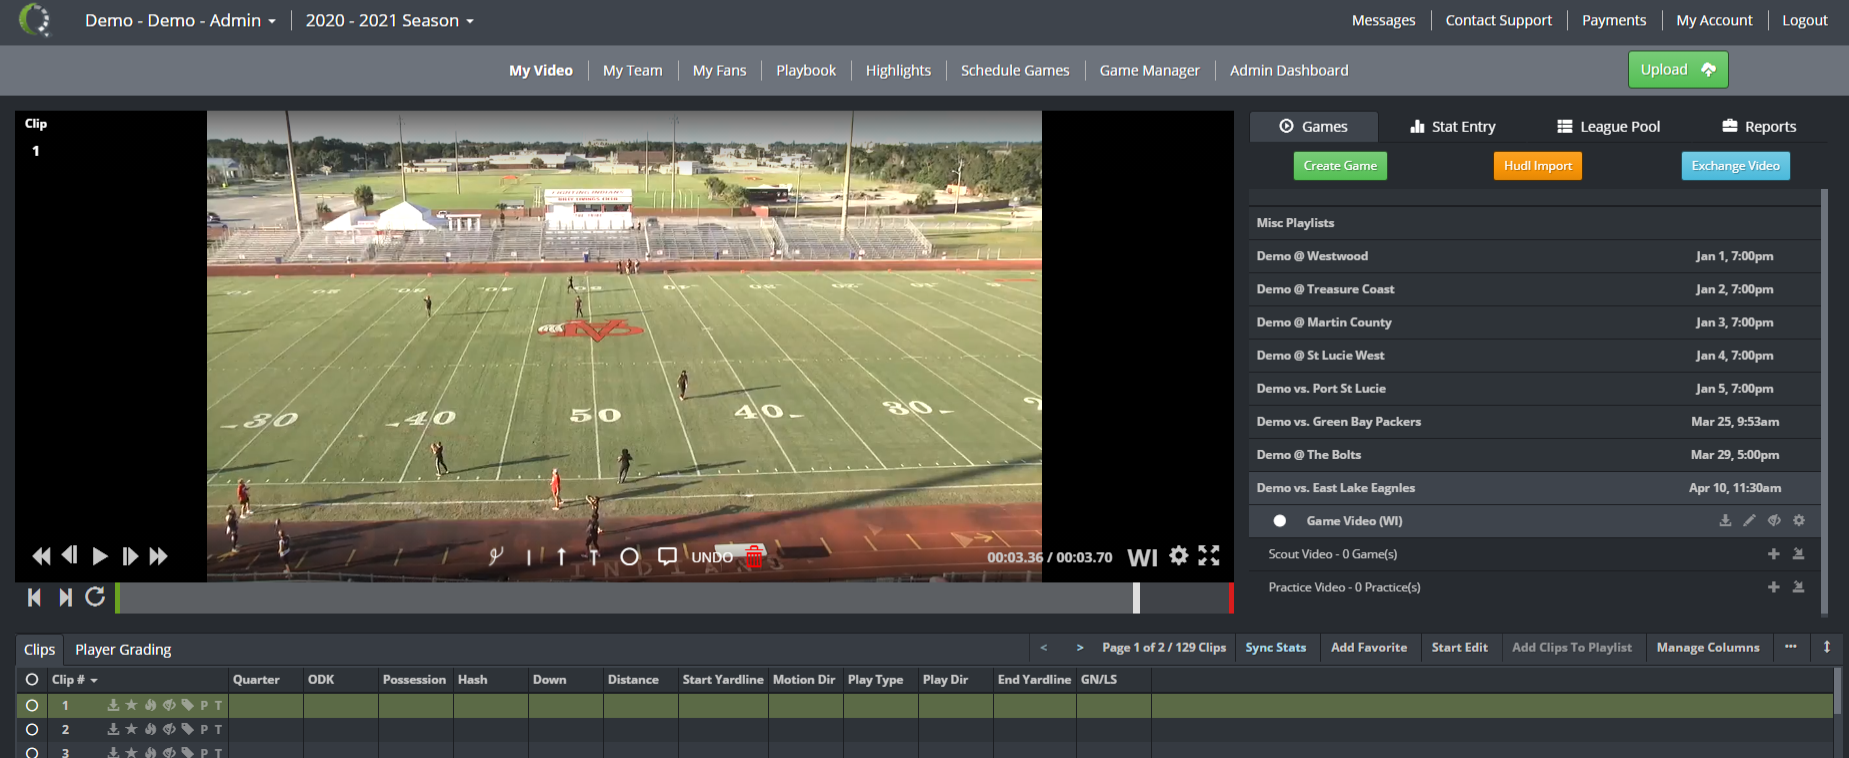Select the T-shaped blocking line tool
Image resolution: width=1849 pixels, height=758 pixels.
click(x=594, y=557)
